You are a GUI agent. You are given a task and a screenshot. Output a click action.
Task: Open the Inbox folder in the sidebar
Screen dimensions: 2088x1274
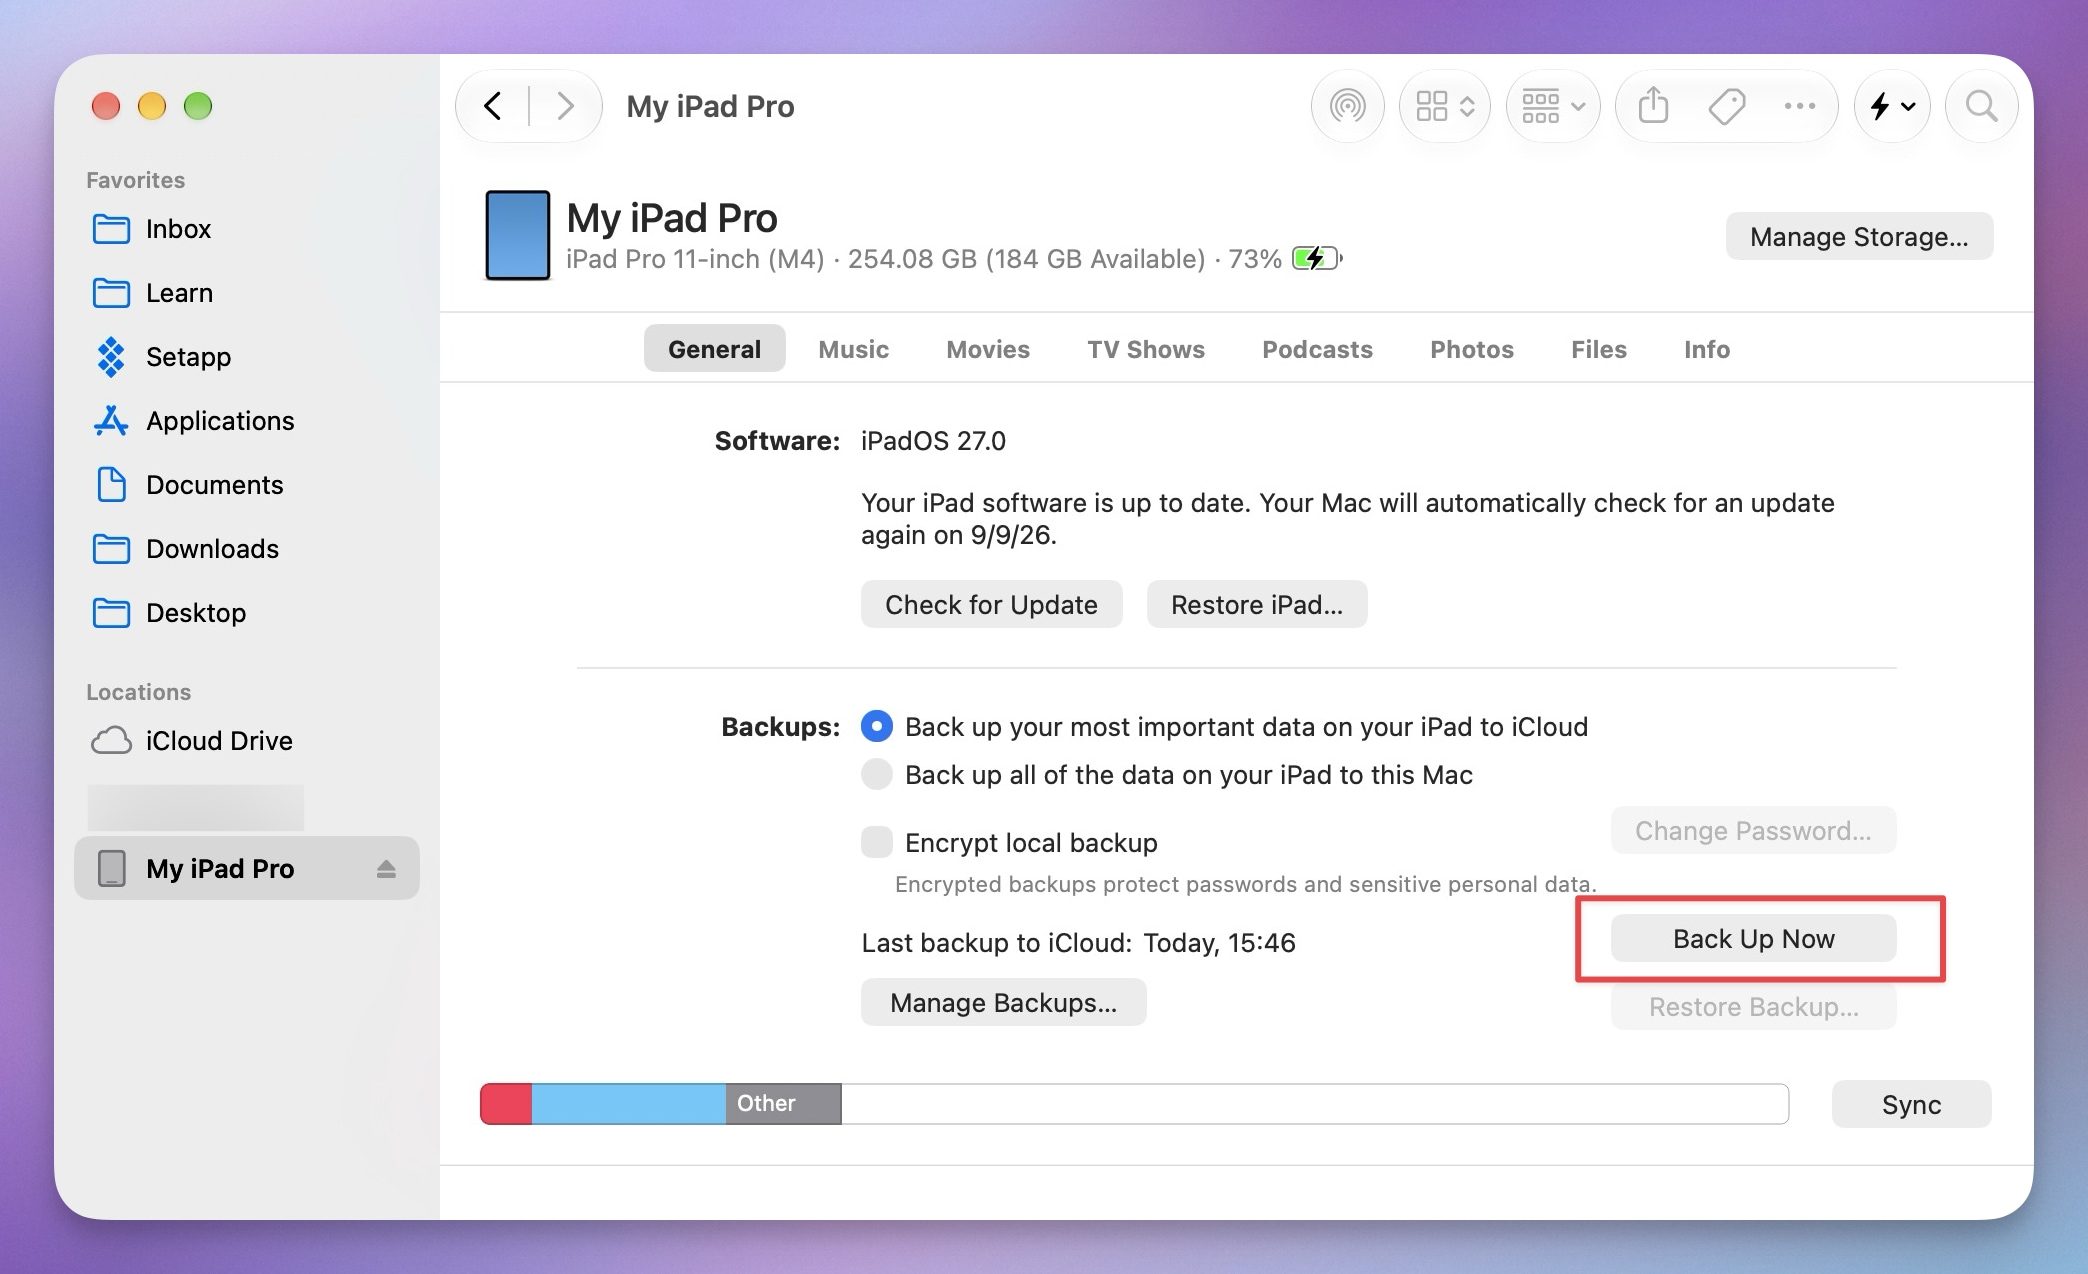[x=247, y=229]
